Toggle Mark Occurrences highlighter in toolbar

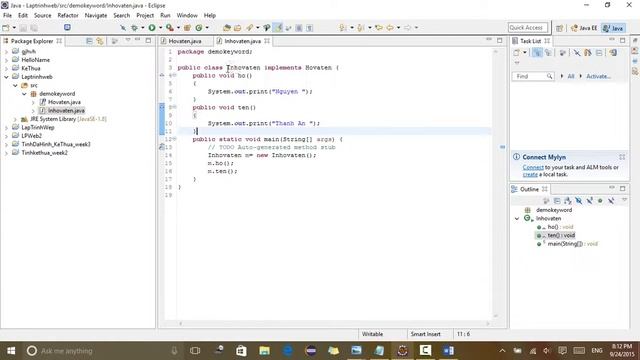pos(278,28)
